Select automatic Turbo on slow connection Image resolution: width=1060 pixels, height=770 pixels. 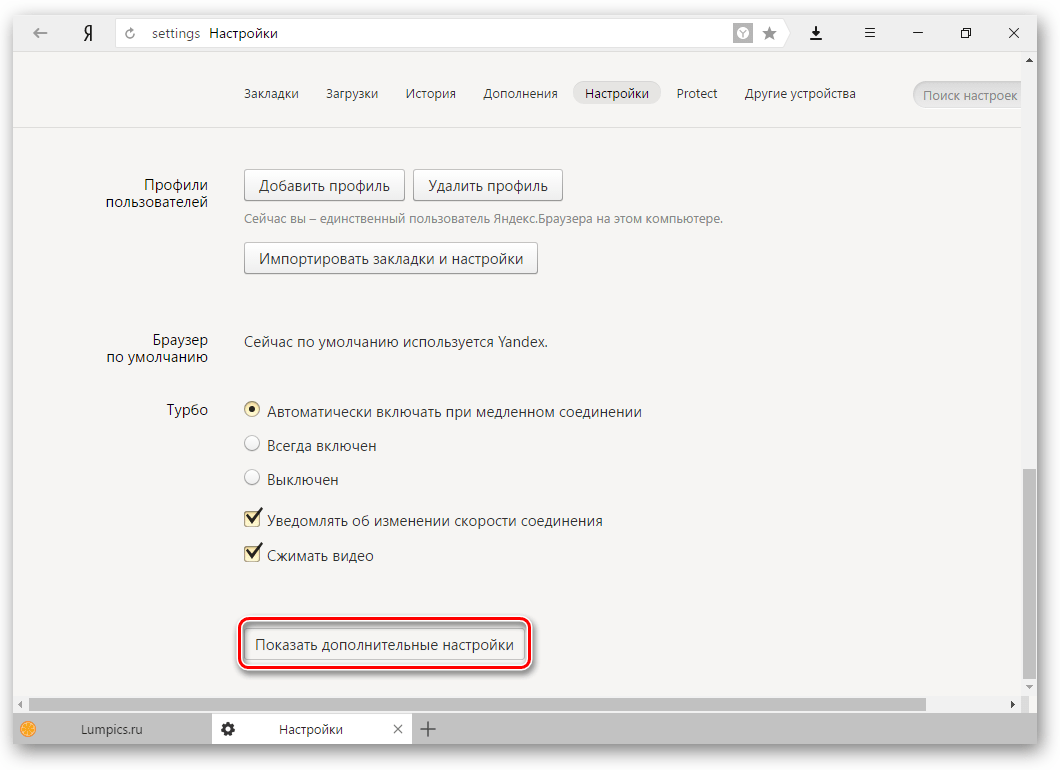click(252, 410)
